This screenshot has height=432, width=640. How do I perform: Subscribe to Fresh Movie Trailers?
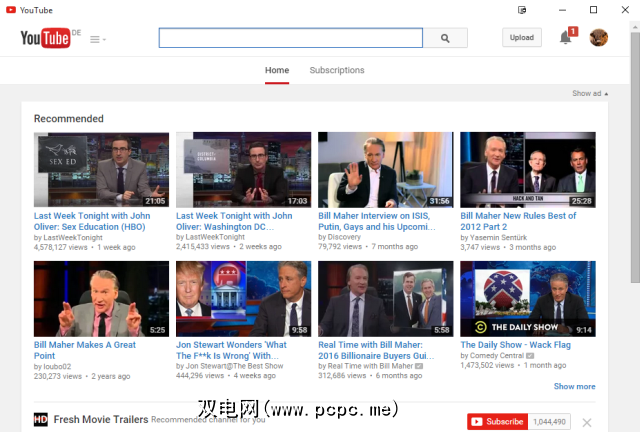coord(498,421)
